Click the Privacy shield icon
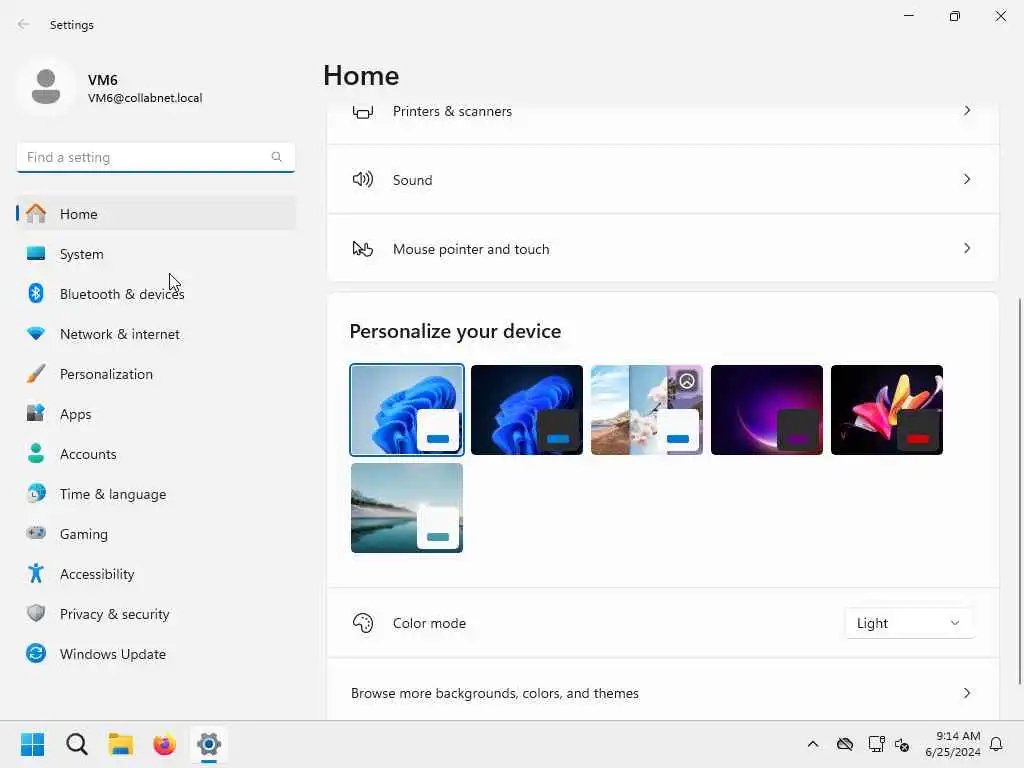This screenshot has height=768, width=1024. tap(36, 613)
